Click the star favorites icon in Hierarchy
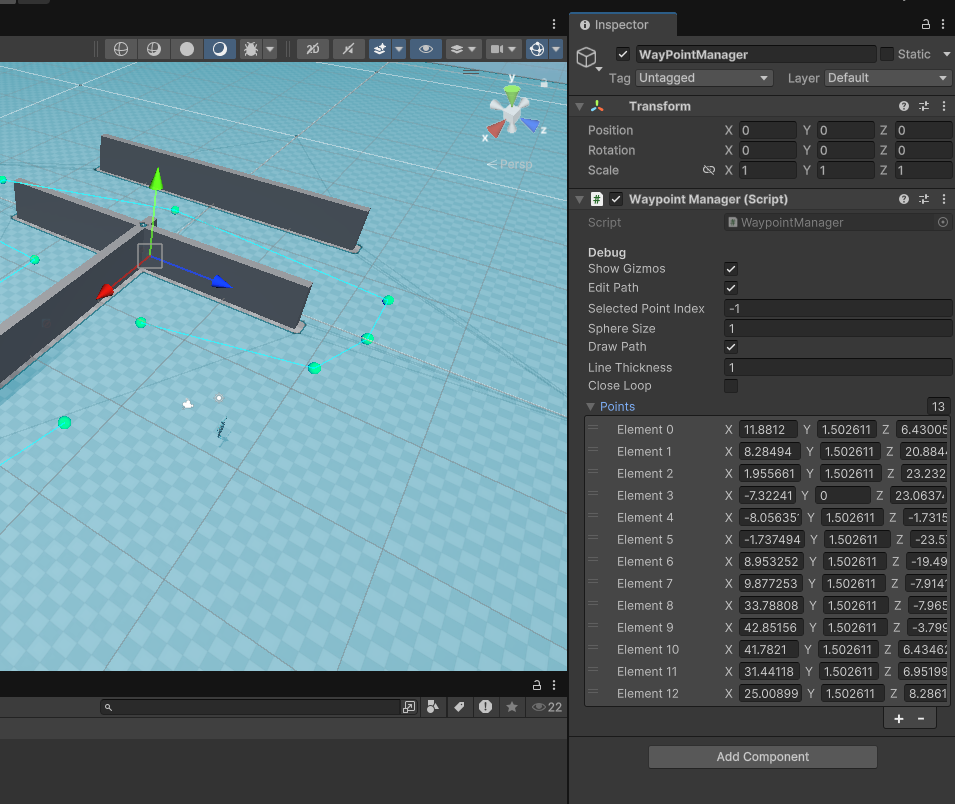Viewport: 955px width, 804px height. pyautogui.click(x=513, y=707)
